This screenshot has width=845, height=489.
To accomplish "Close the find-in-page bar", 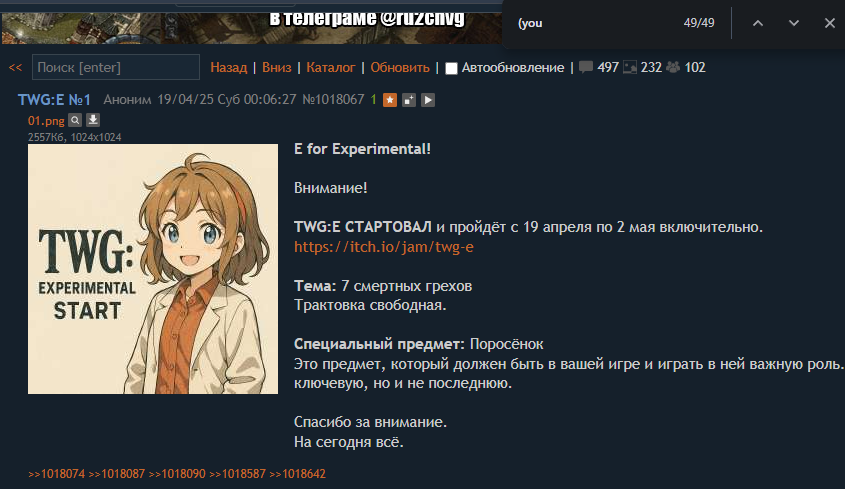I will tap(829, 23).
